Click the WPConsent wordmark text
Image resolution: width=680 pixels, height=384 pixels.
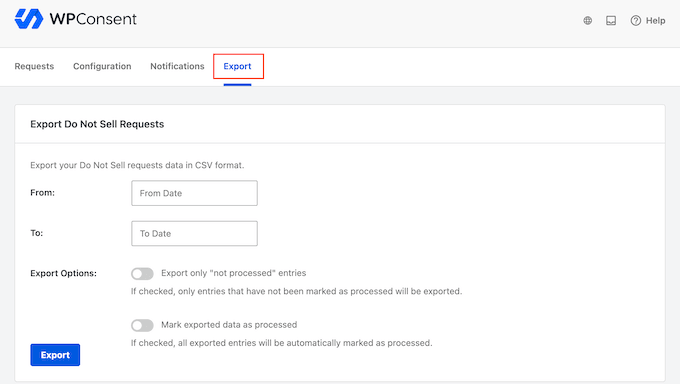[x=93, y=19]
